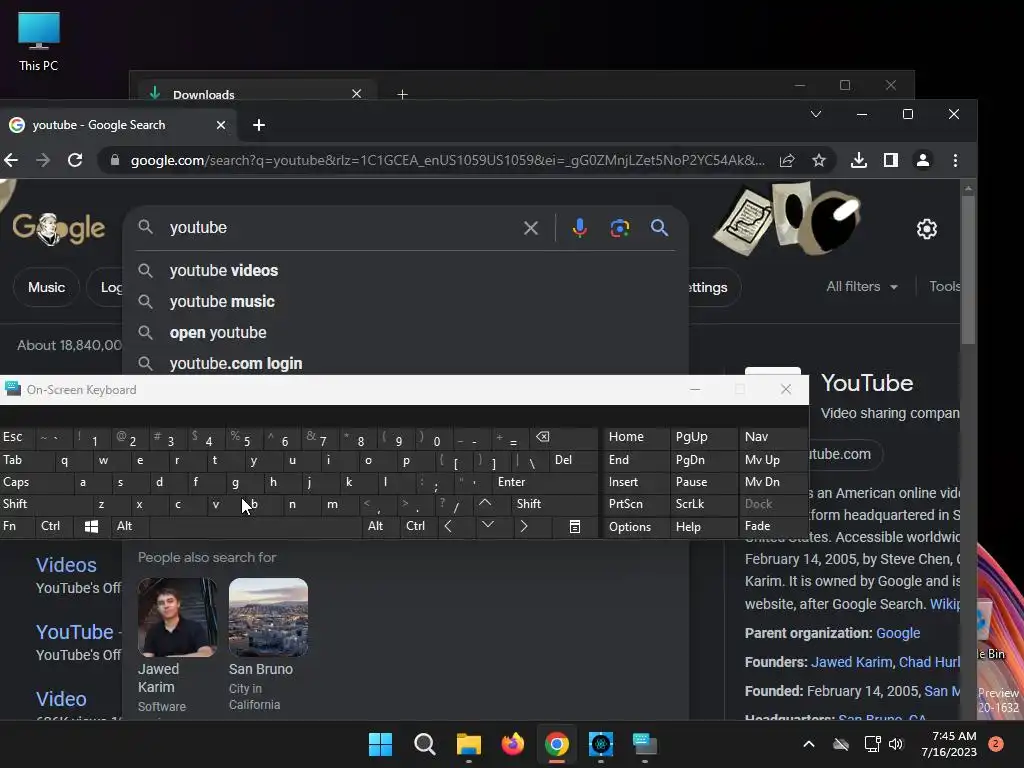1024x768 pixels.
Task: Toggle ScrLk key on keyboard
Action: tap(702, 504)
